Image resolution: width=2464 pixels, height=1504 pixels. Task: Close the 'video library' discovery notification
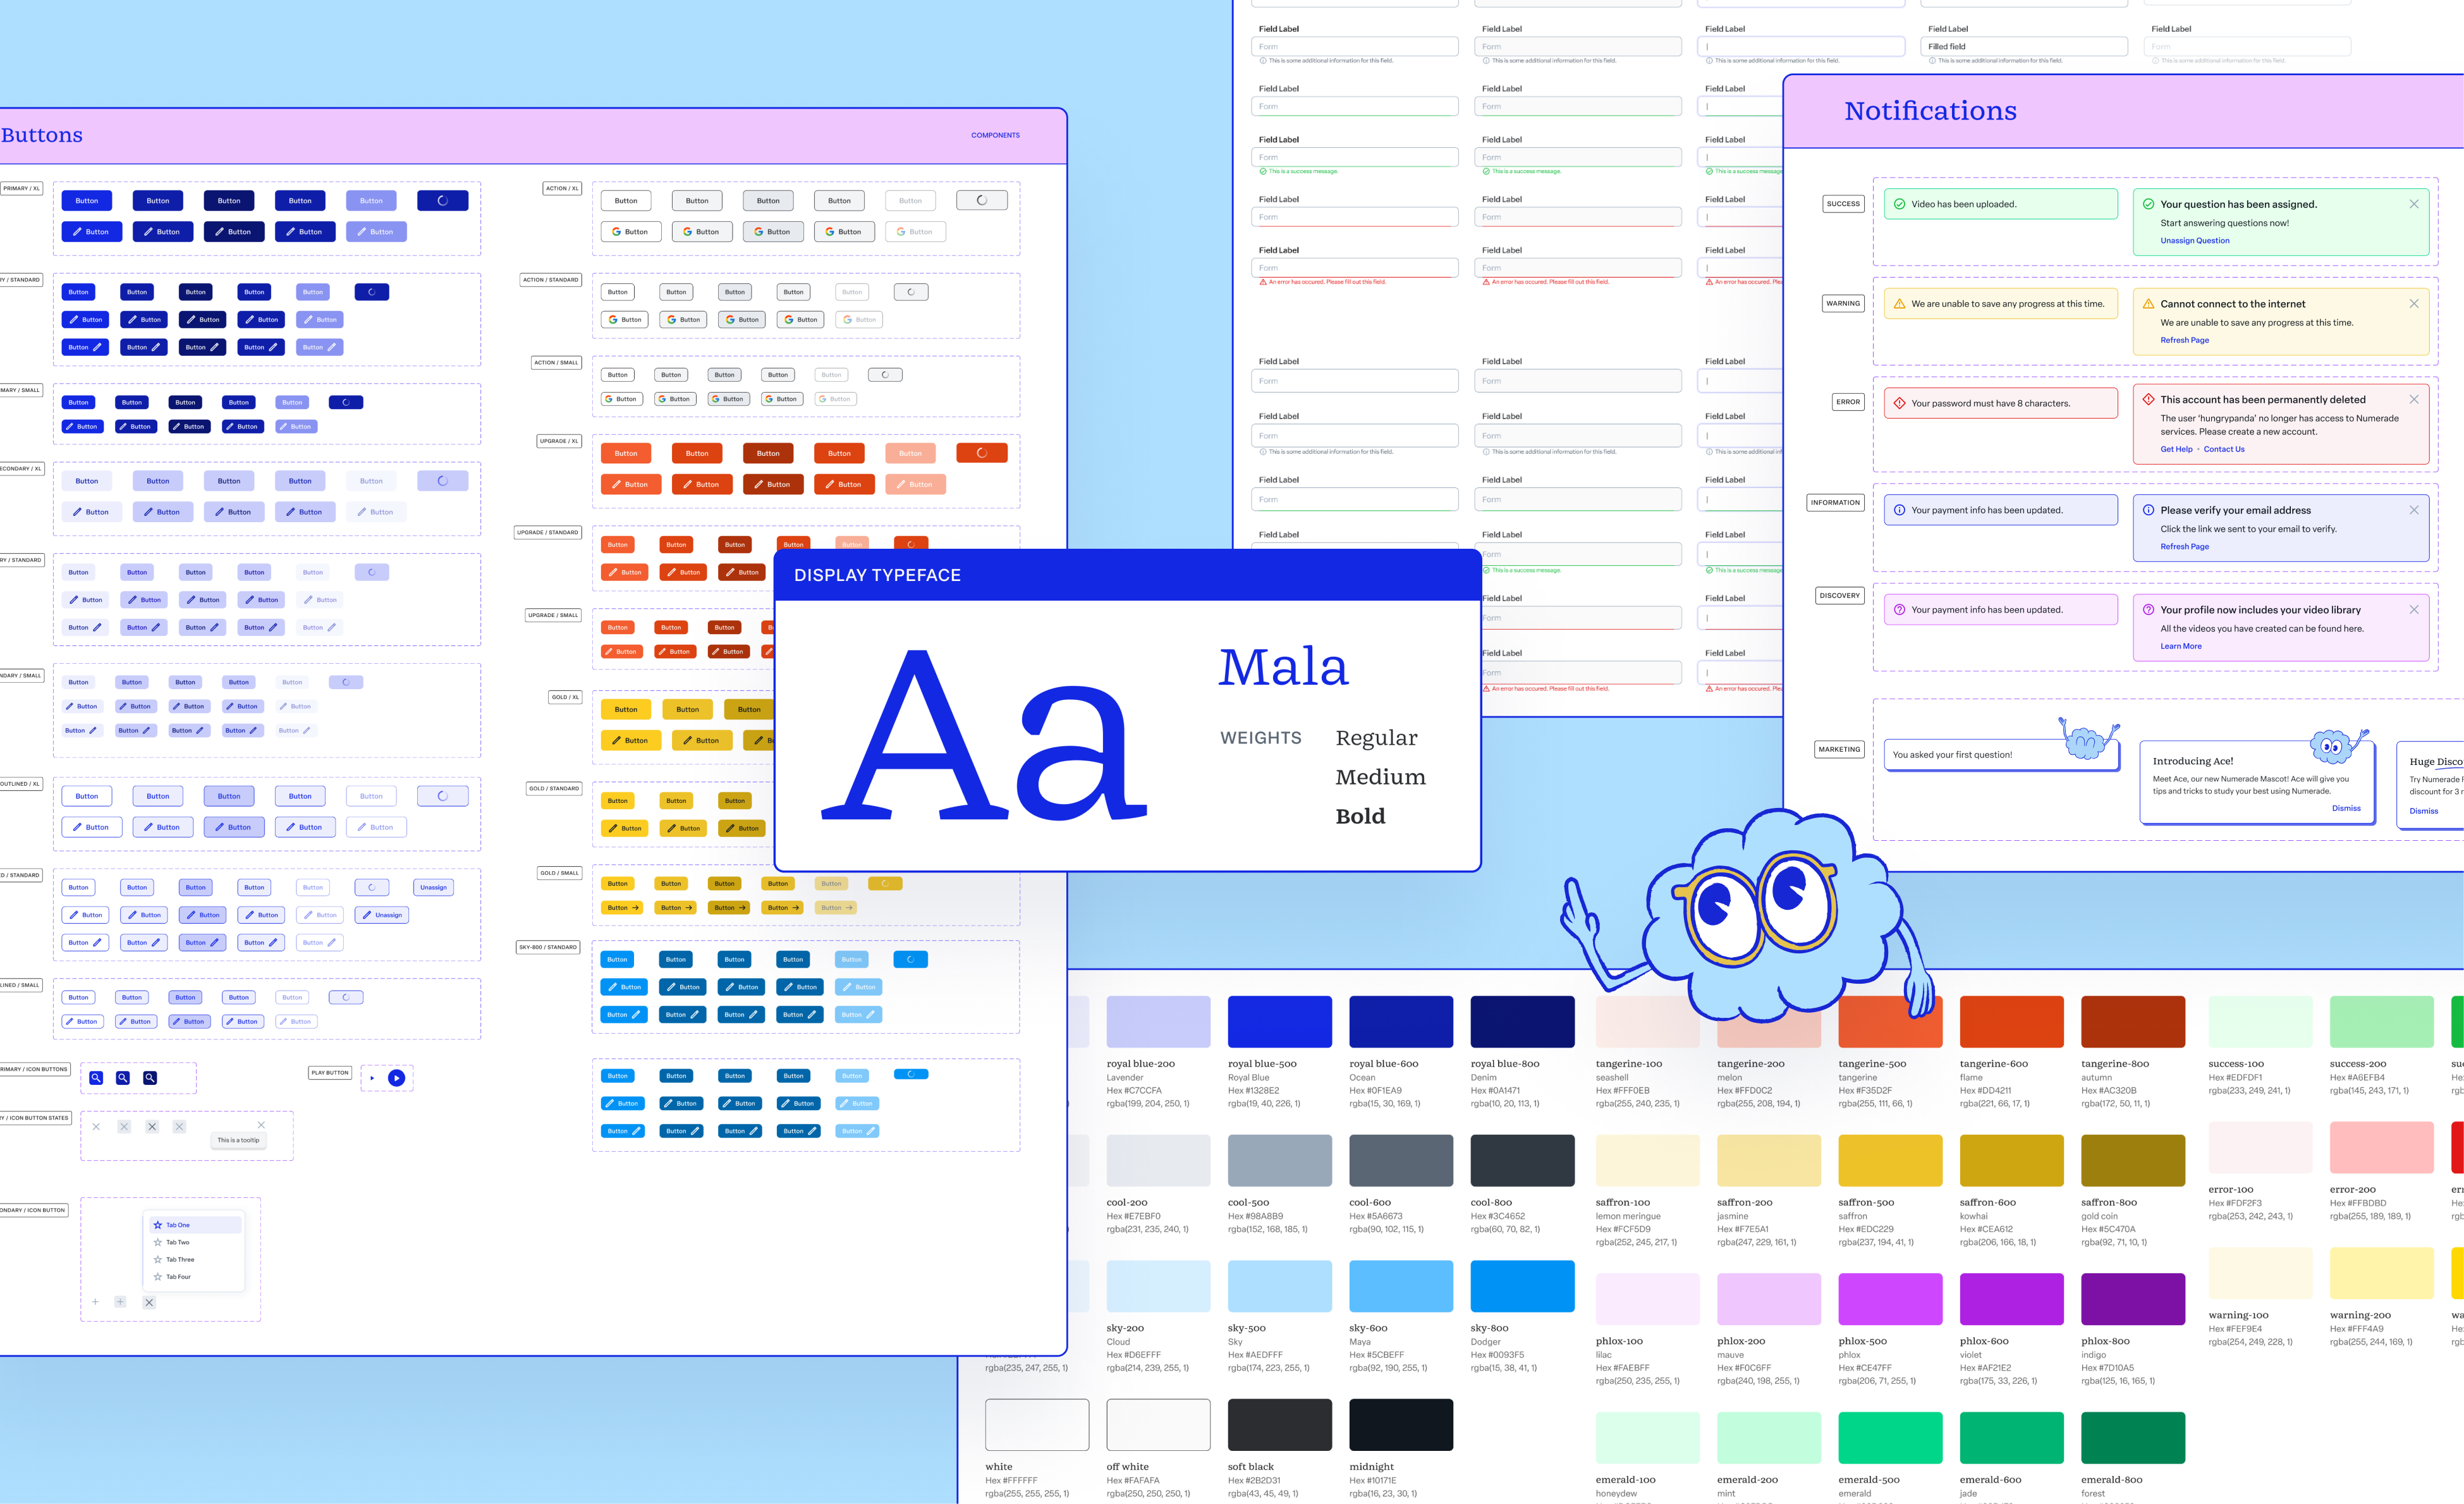2413,610
